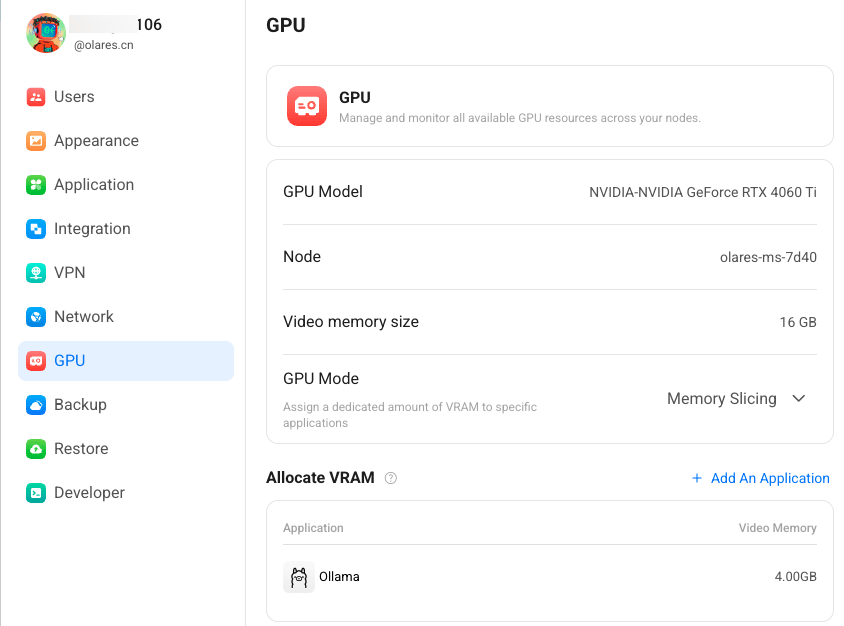
Task: Select the Backup cloud icon
Action: (x=35, y=404)
